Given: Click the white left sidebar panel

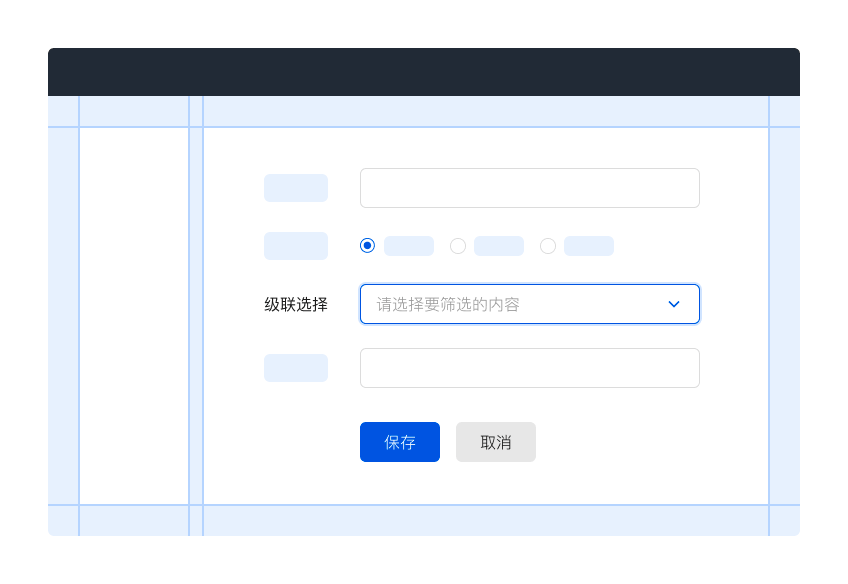Looking at the screenshot, I should pos(134,316).
